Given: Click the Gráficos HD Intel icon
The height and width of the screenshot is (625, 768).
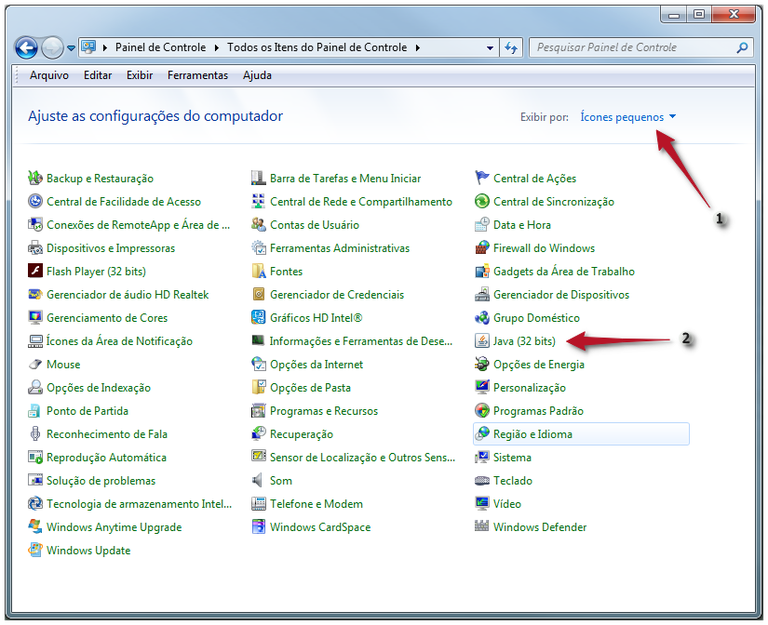Looking at the screenshot, I should 259,318.
